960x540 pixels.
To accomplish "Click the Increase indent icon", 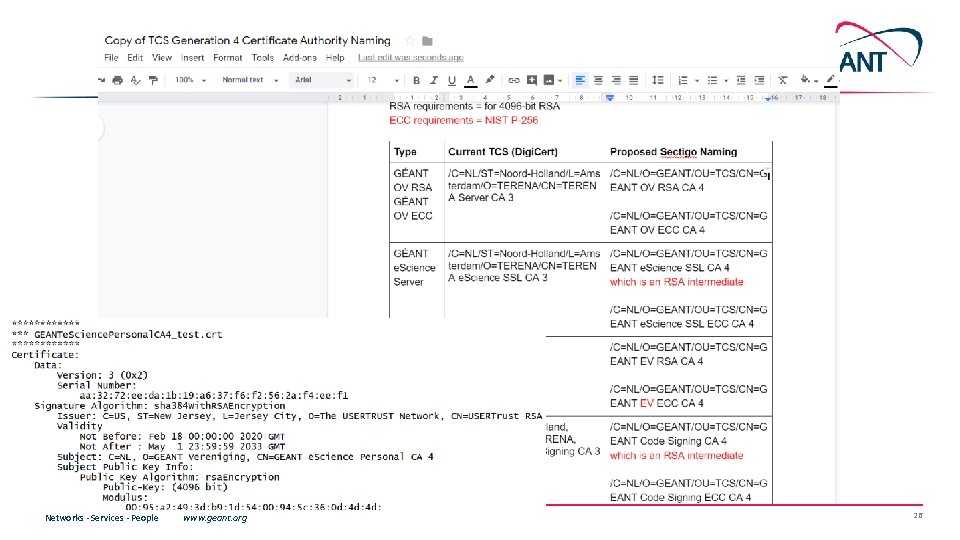I will coord(759,80).
